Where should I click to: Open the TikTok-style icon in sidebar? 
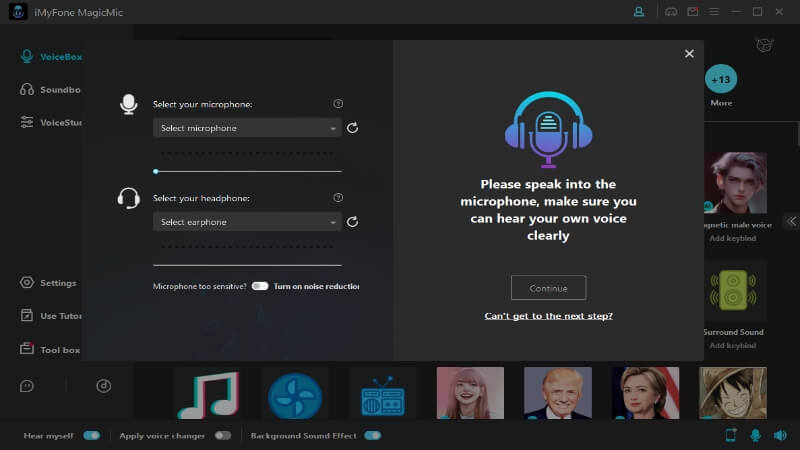[104, 386]
